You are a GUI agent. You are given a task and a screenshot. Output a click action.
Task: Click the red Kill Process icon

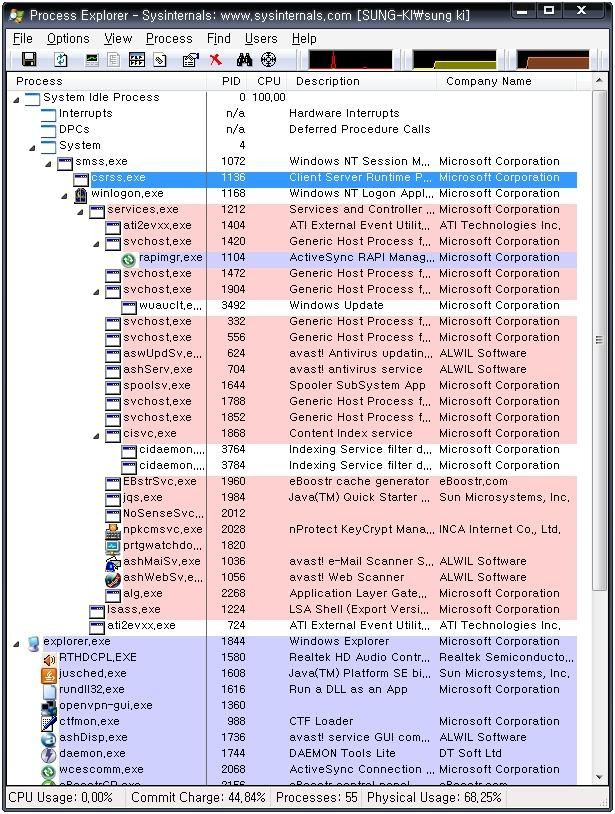[x=215, y=60]
